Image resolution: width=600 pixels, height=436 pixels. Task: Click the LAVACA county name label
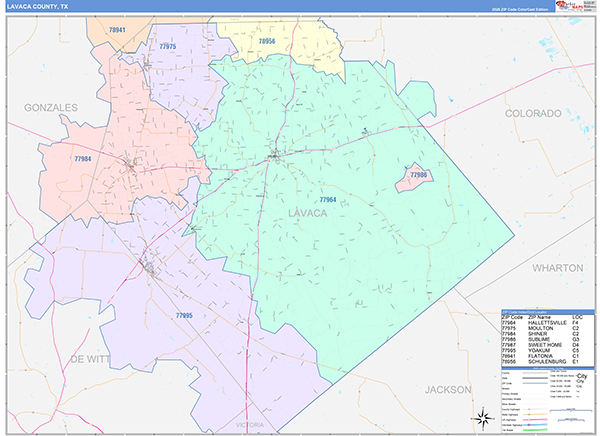308,213
